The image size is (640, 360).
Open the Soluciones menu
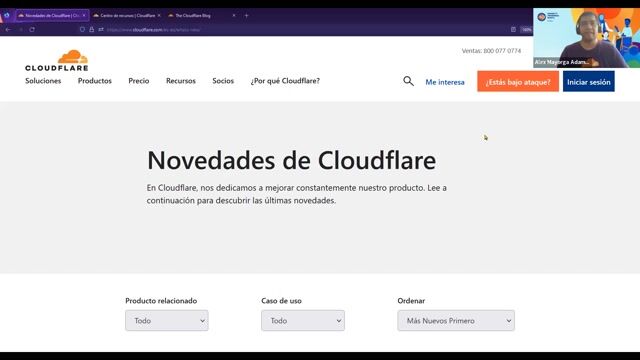pyautogui.click(x=43, y=81)
